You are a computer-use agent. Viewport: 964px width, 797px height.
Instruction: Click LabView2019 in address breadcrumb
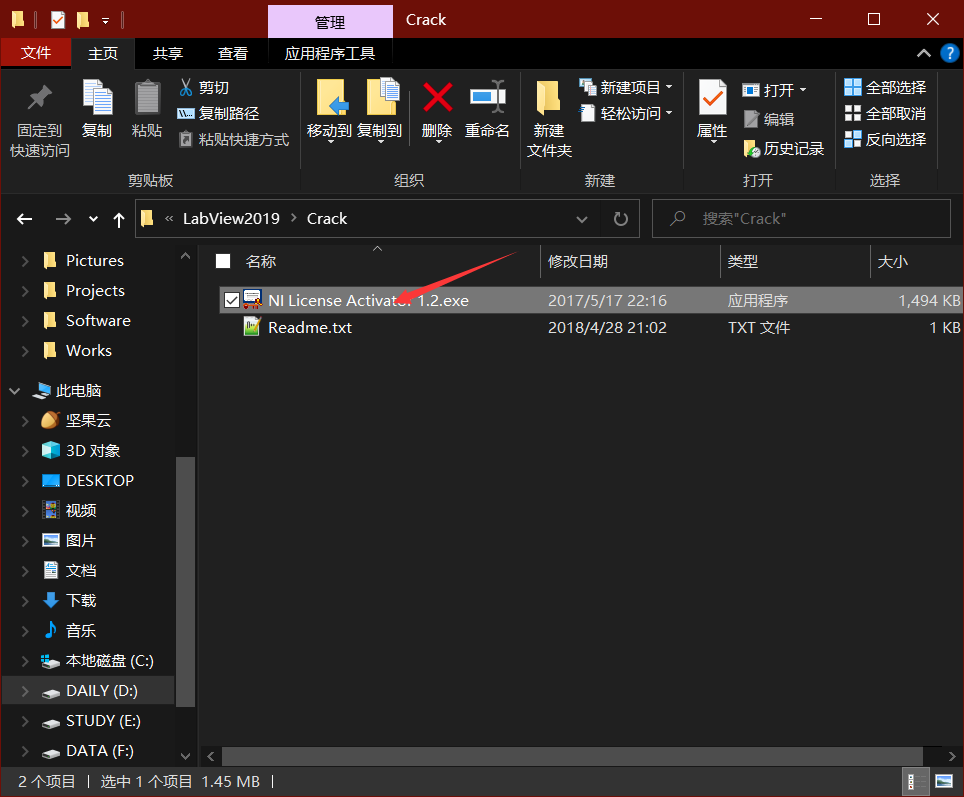(x=231, y=218)
